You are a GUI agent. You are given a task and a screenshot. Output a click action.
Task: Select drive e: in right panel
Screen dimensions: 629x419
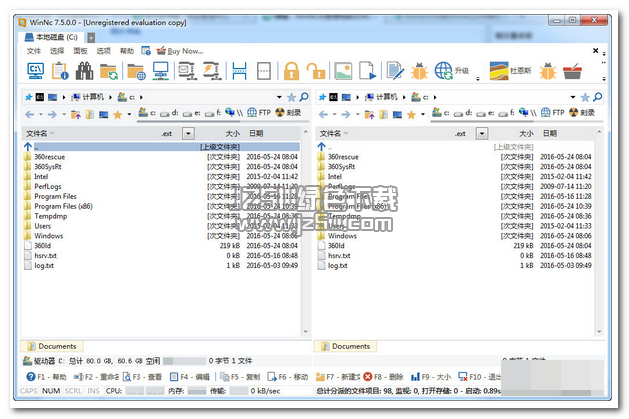pyautogui.click(x=485, y=113)
